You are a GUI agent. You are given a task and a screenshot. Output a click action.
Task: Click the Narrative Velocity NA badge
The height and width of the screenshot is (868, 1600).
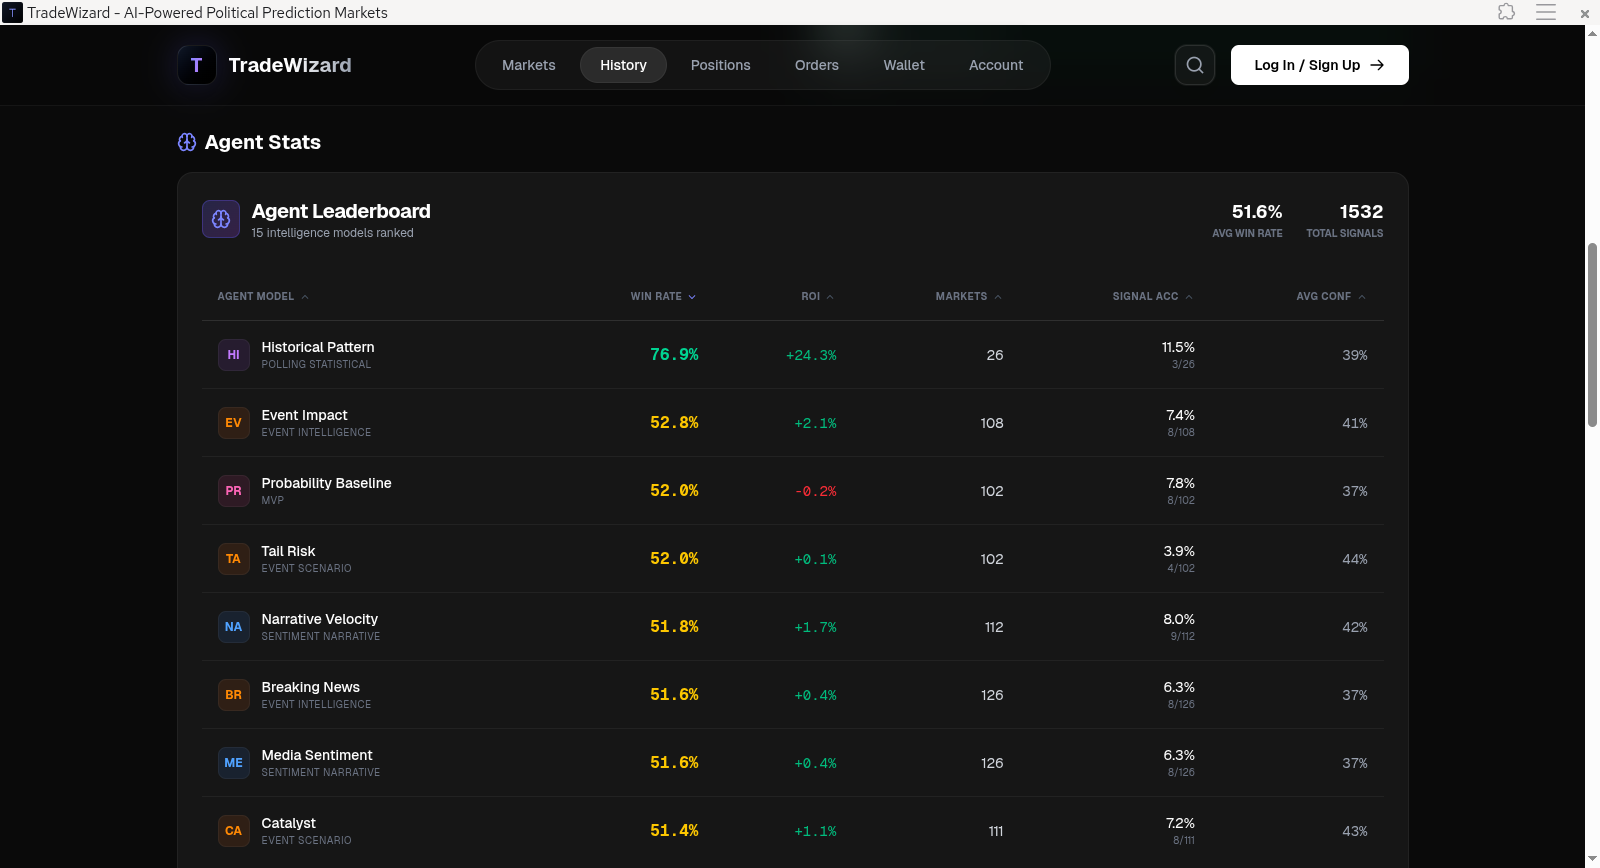pyautogui.click(x=234, y=627)
